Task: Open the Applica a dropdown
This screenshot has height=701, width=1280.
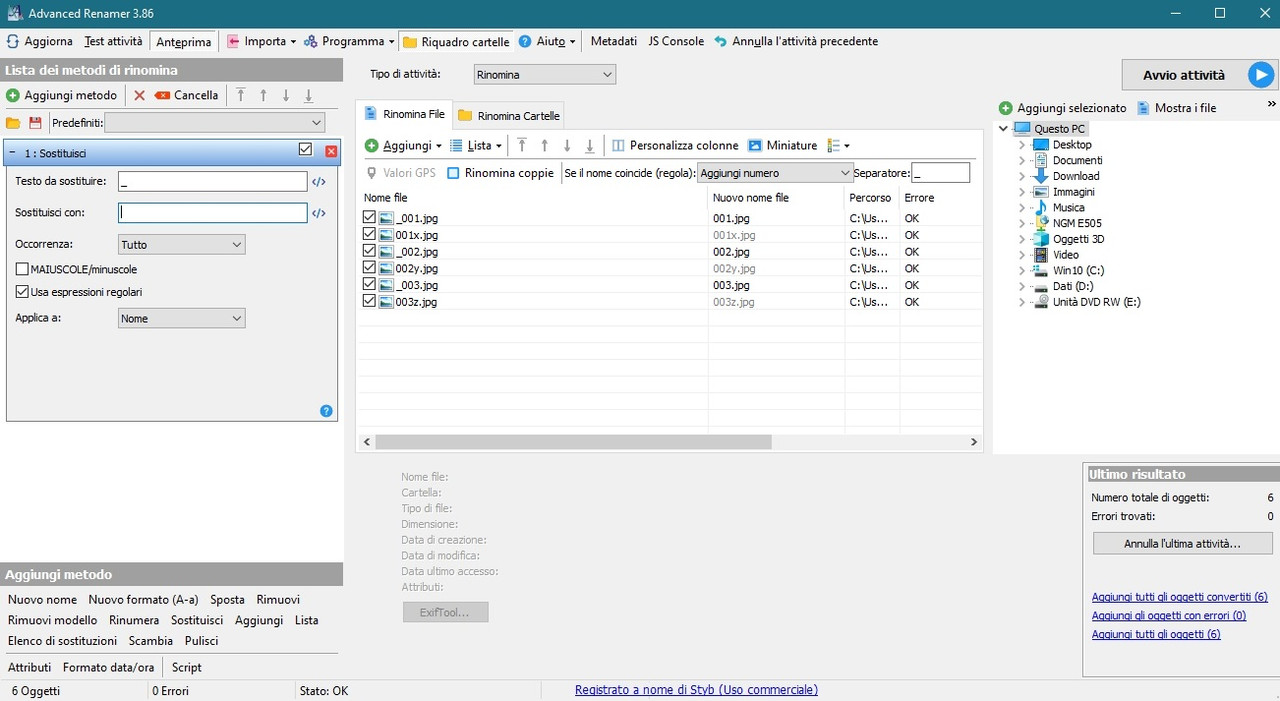Action: point(181,318)
